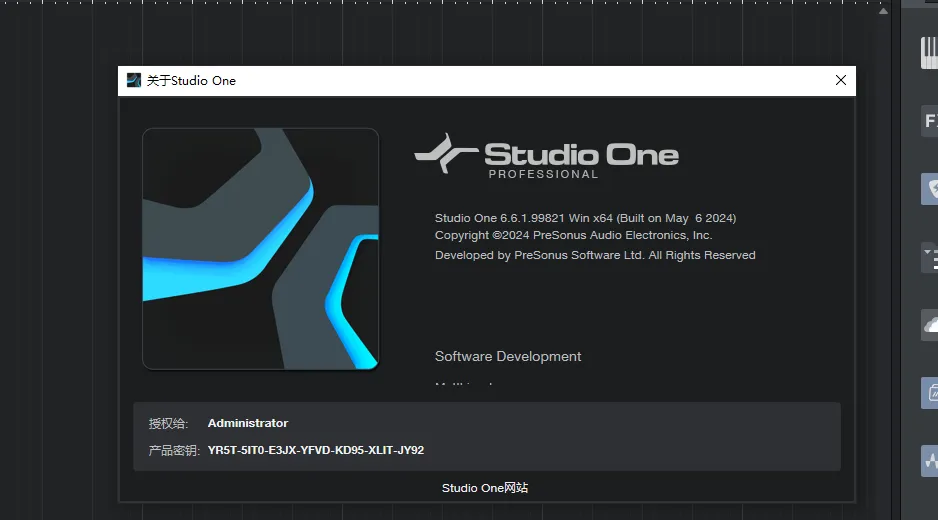Click the licensed user name 'Administrator'
938x520 pixels.
248,423
